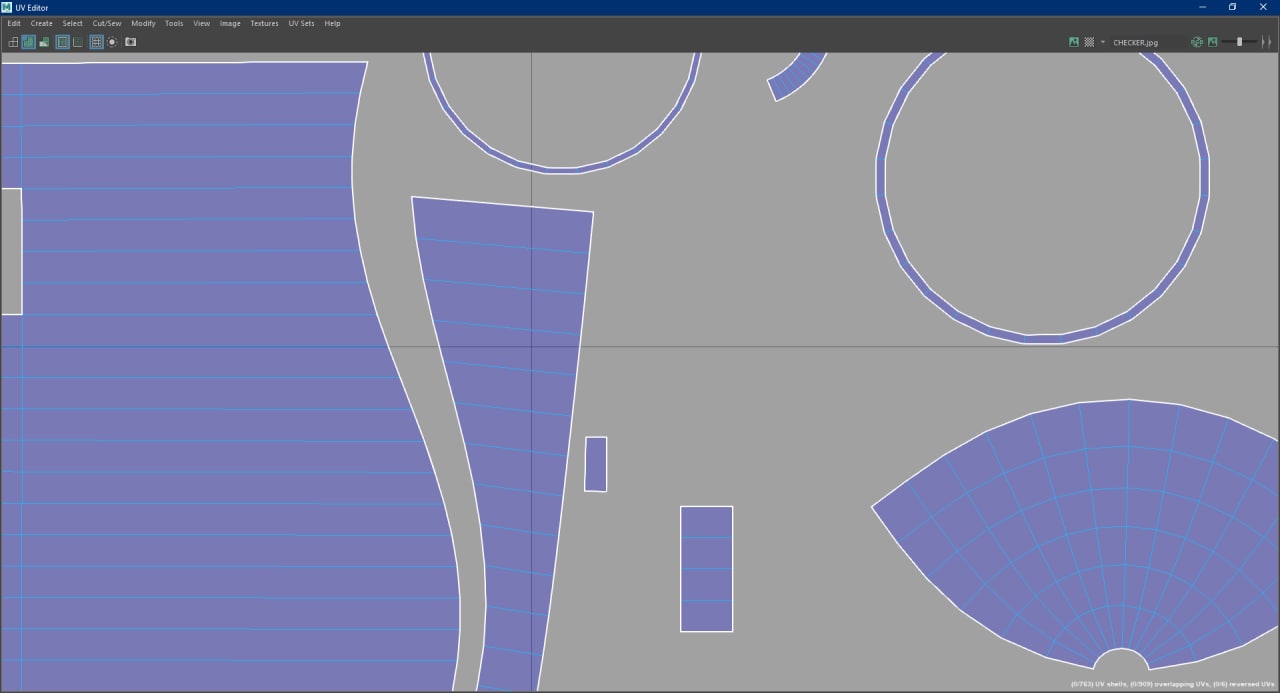1280x693 pixels.
Task: Toggle the display image icon
Action: [x=1074, y=42]
